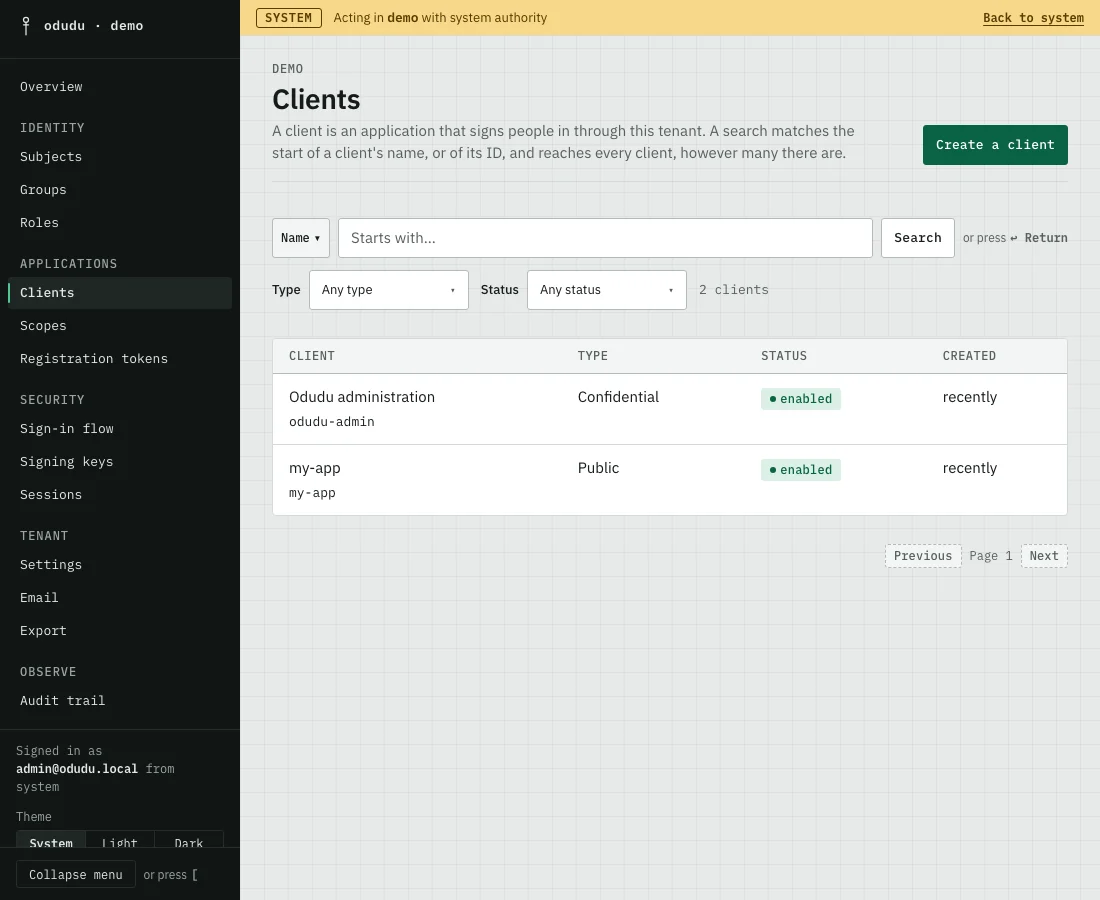The image size is (1100, 900).
Task: Click recently cell for my-app
Action: tap(970, 469)
